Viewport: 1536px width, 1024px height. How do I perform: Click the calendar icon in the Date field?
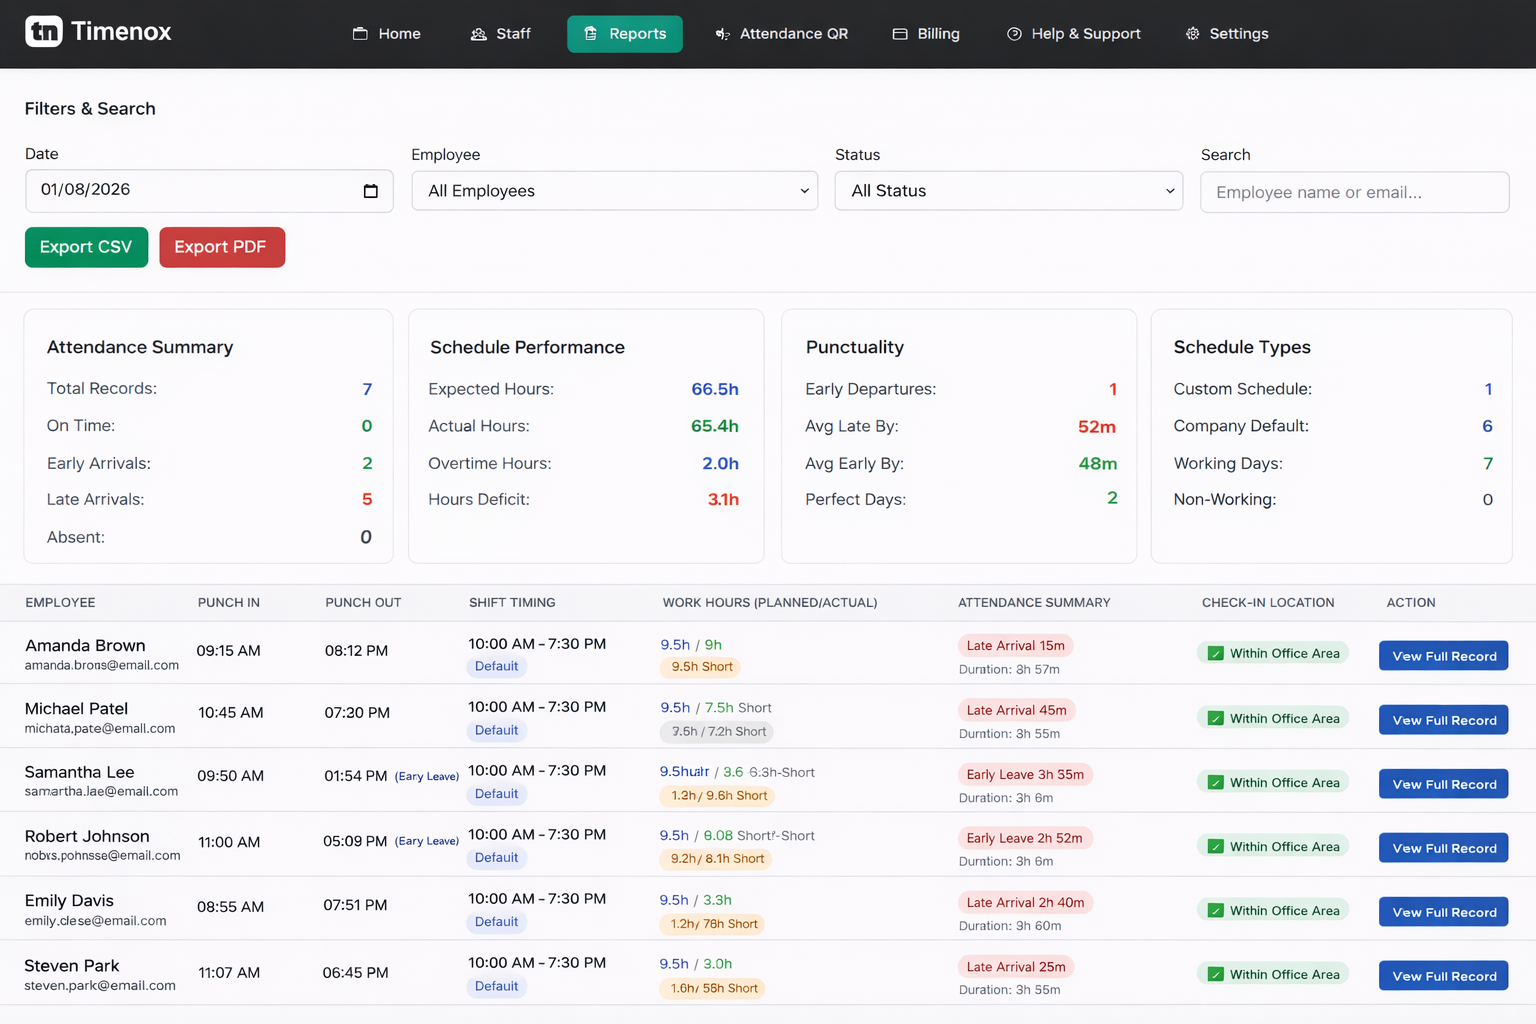coord(371,190)
